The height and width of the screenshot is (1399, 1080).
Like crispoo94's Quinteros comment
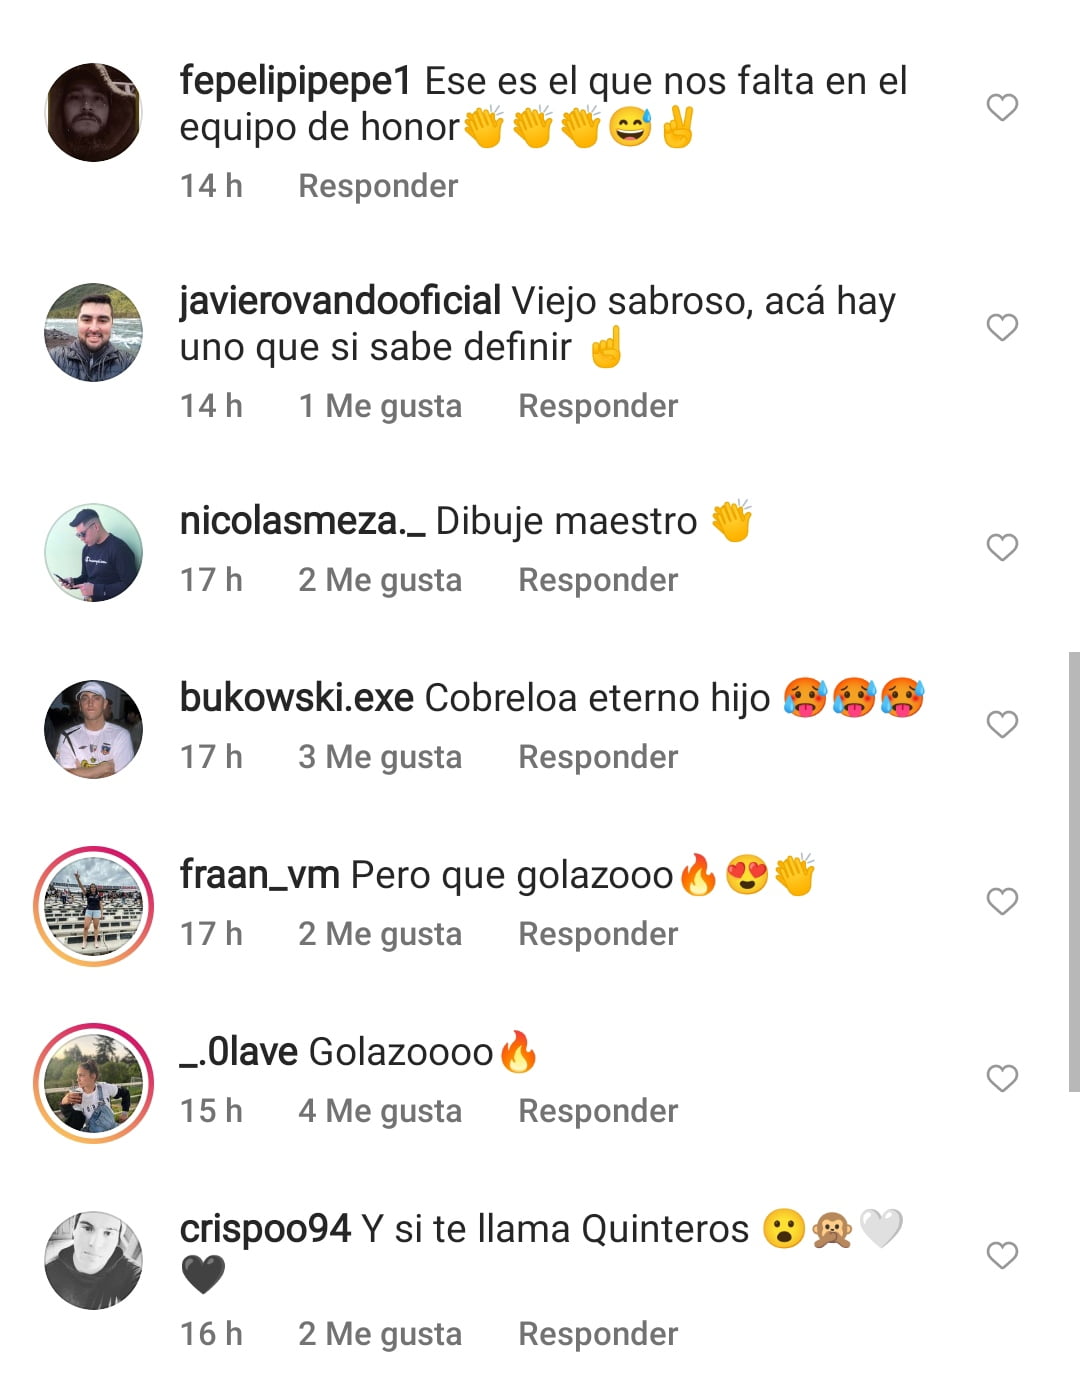[1002, 1255]
